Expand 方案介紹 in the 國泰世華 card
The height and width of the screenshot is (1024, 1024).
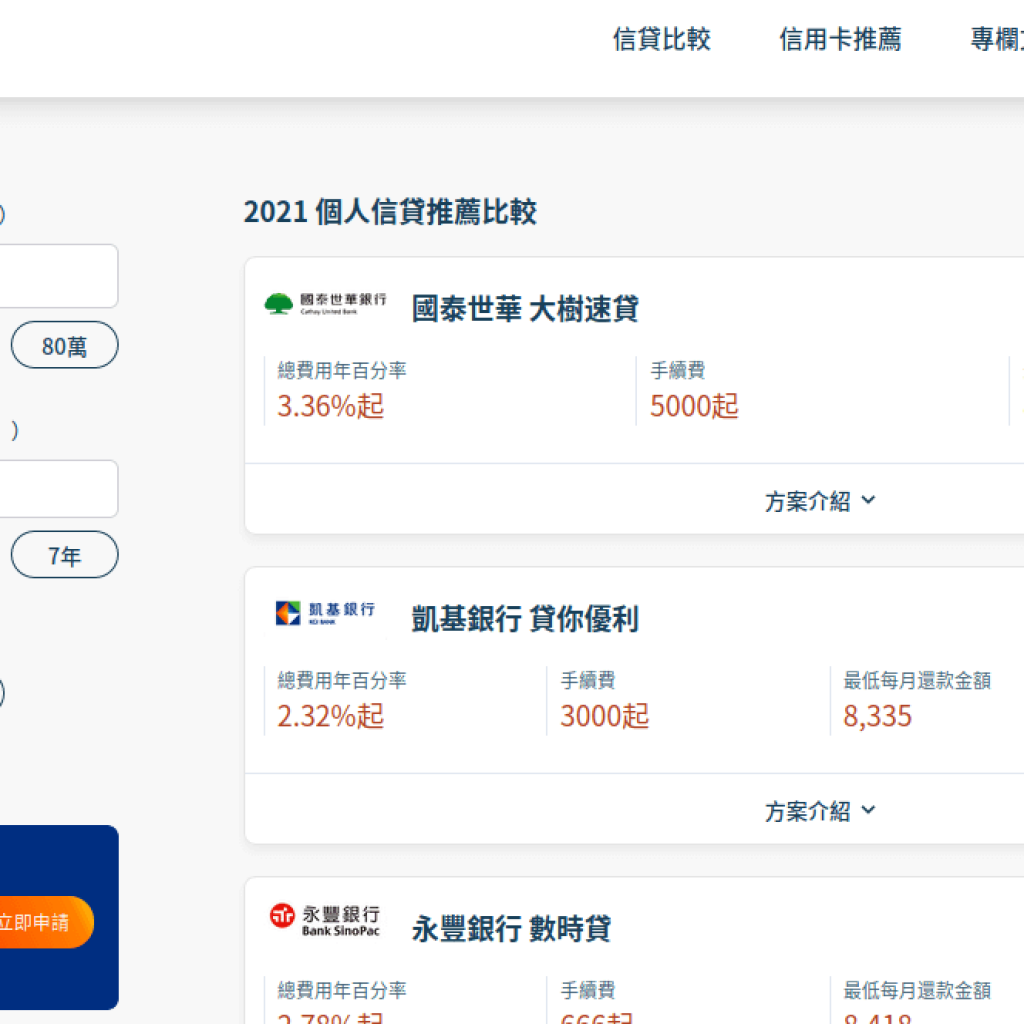point(820,501)
